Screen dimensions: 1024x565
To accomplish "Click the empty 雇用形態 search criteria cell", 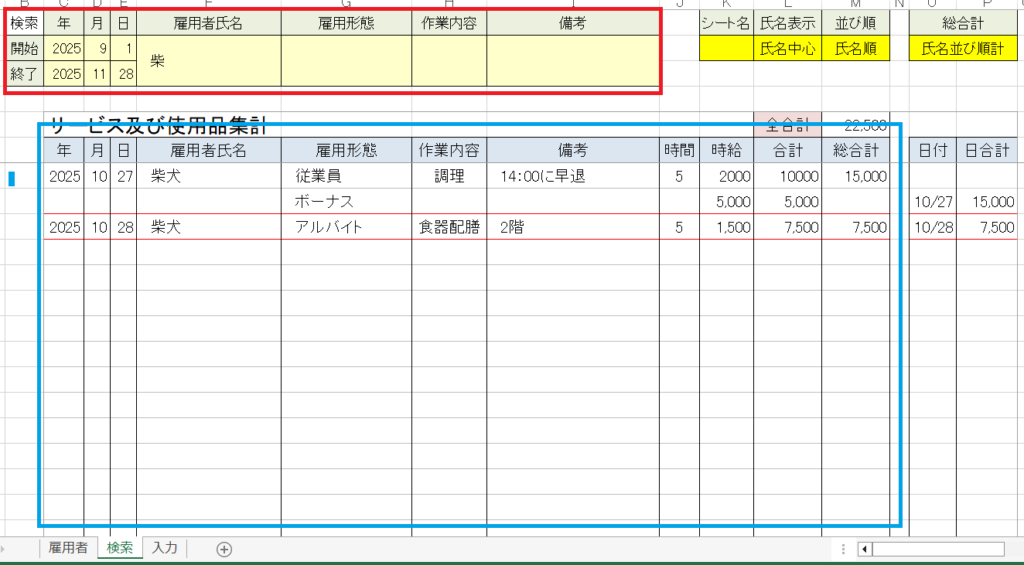I will pos(346,61).
